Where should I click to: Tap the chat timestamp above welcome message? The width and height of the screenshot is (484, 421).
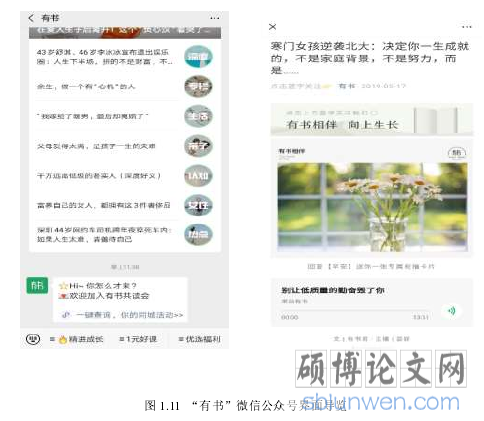tap(125, 267)
